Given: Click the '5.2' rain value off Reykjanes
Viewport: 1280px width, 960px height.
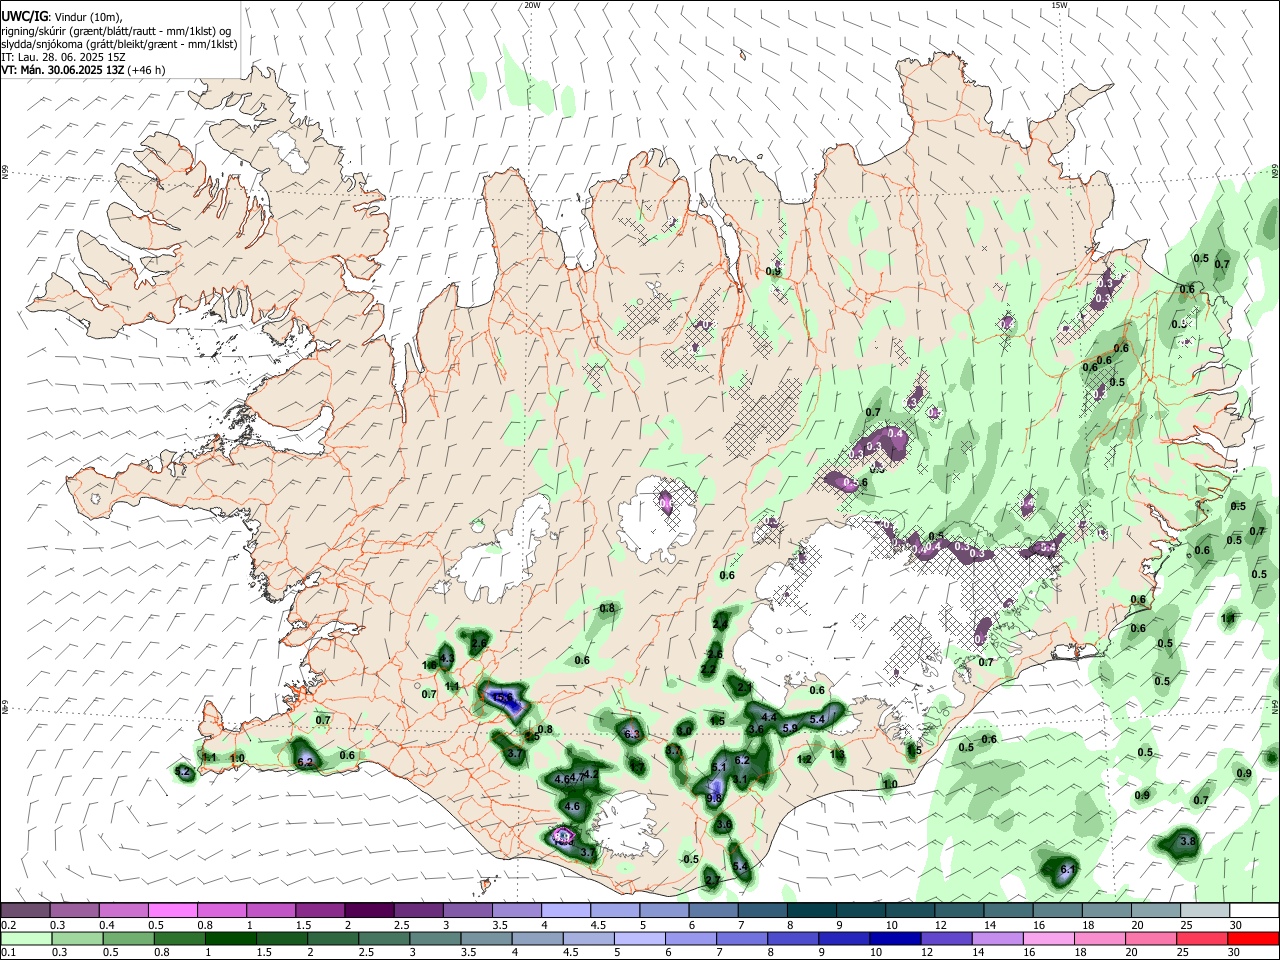Looking at the screenshot, I should tap(182, 771).
